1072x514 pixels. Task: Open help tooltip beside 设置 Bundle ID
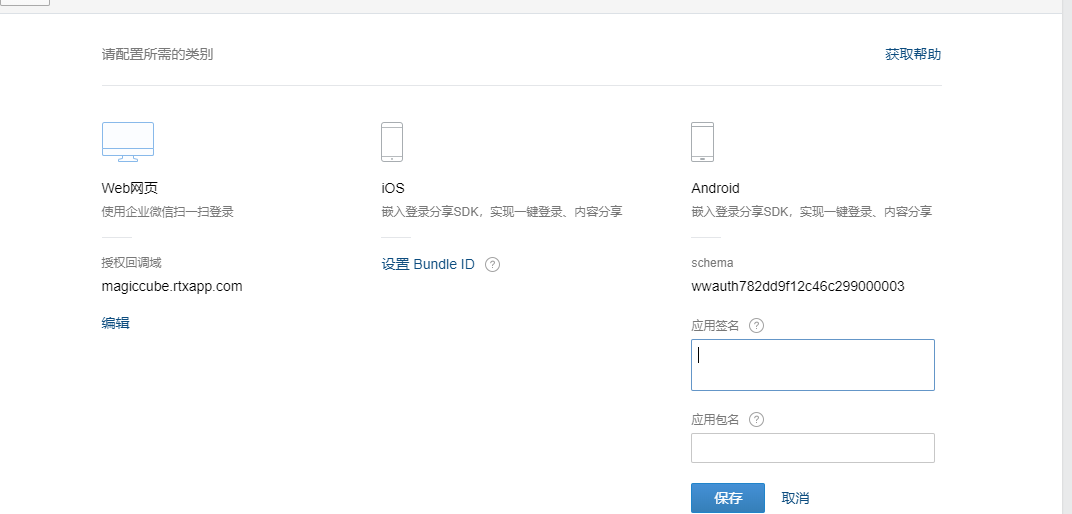coord(492,265)
